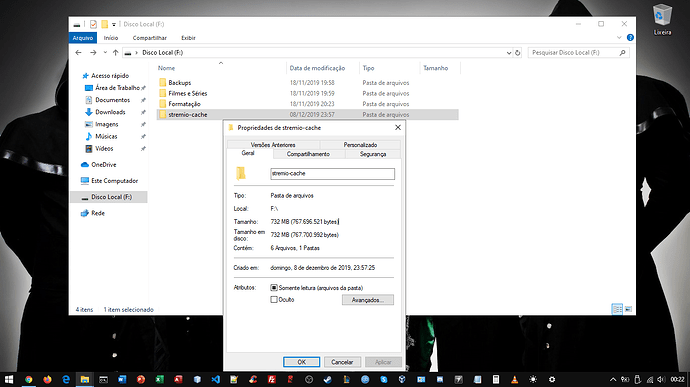Open Microsoft Edge from the taskbar
Image resolution: width=690 pixels, height=387 pixels.
(66, 379)
